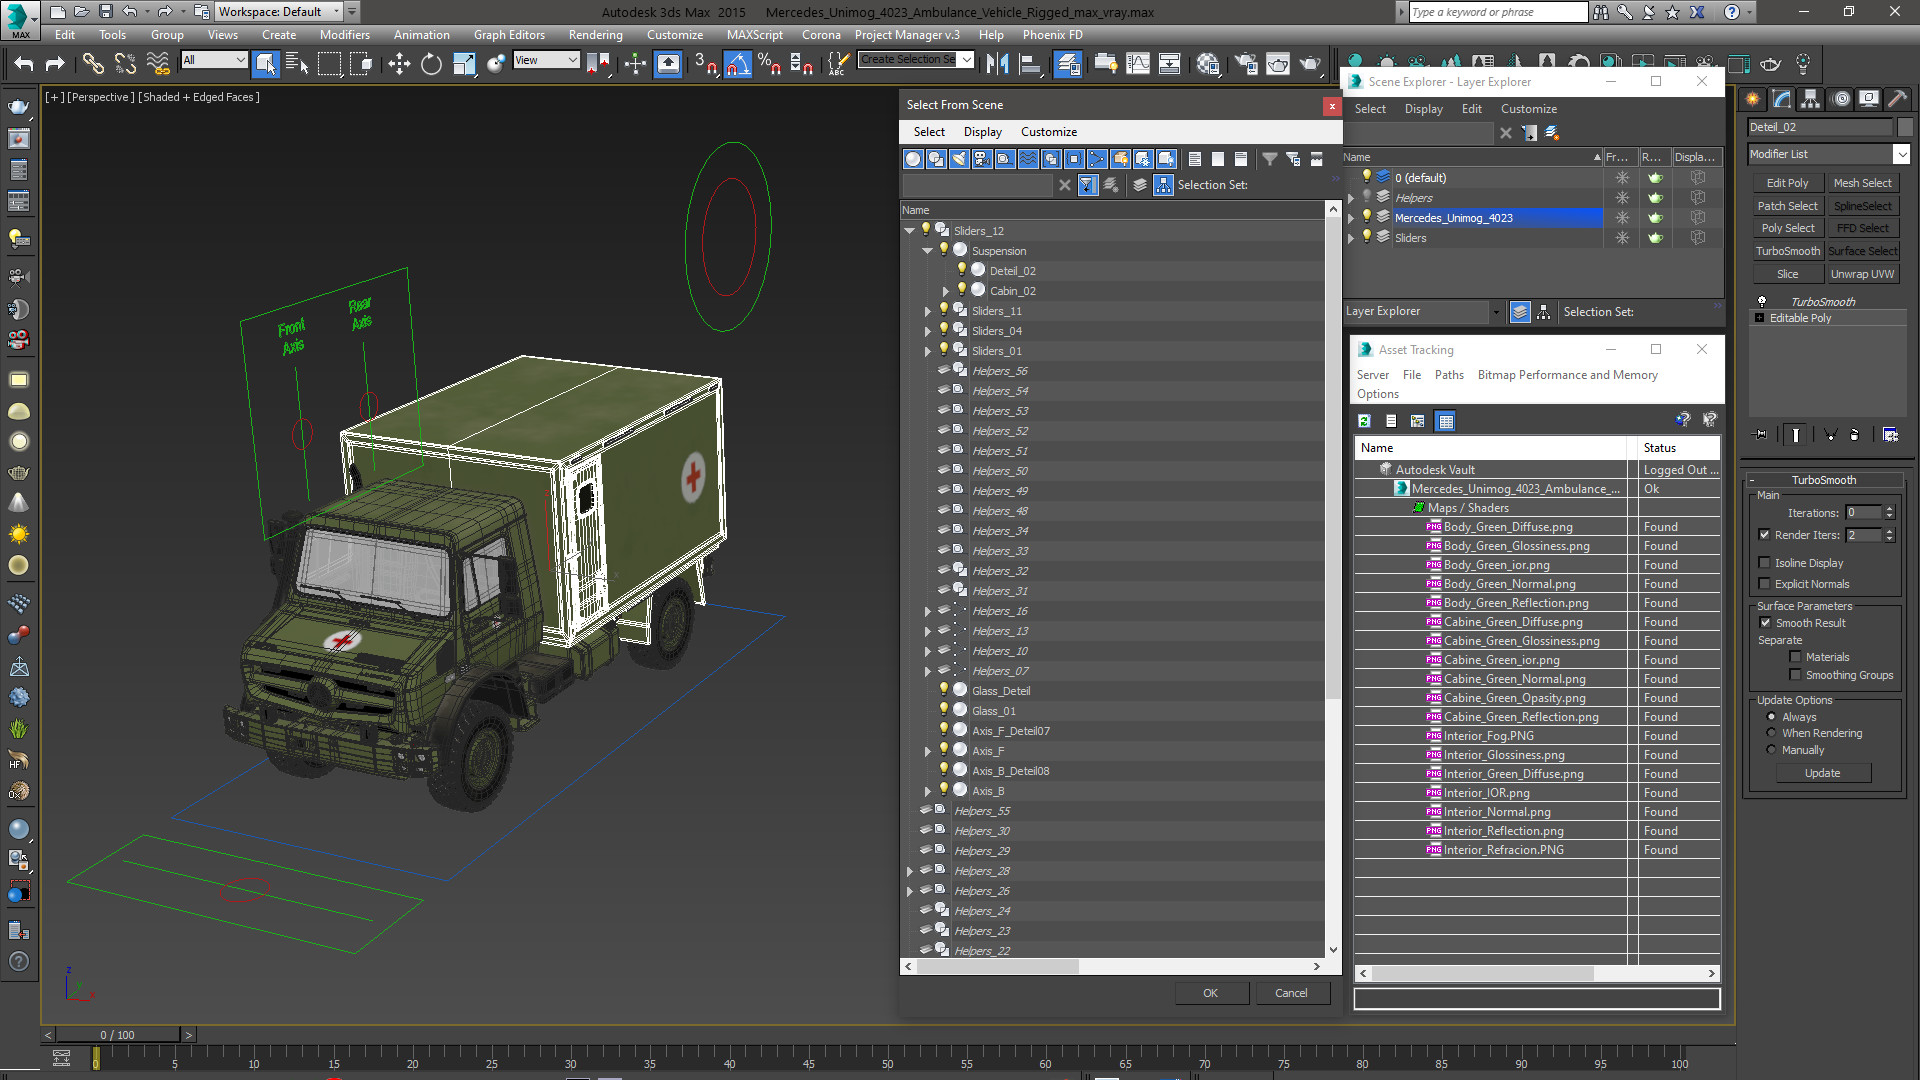Click the Update button in TurboSmooth
This screenshot has width=1920, height=1080.
[x=1822, y=773]
